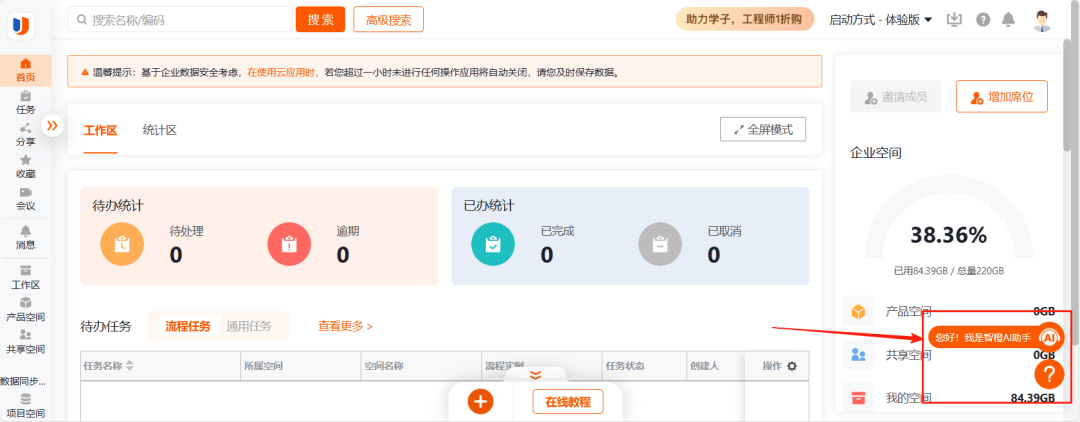Select the 流程任务 toggle option
1080x422 pixels.
[188, 326]
